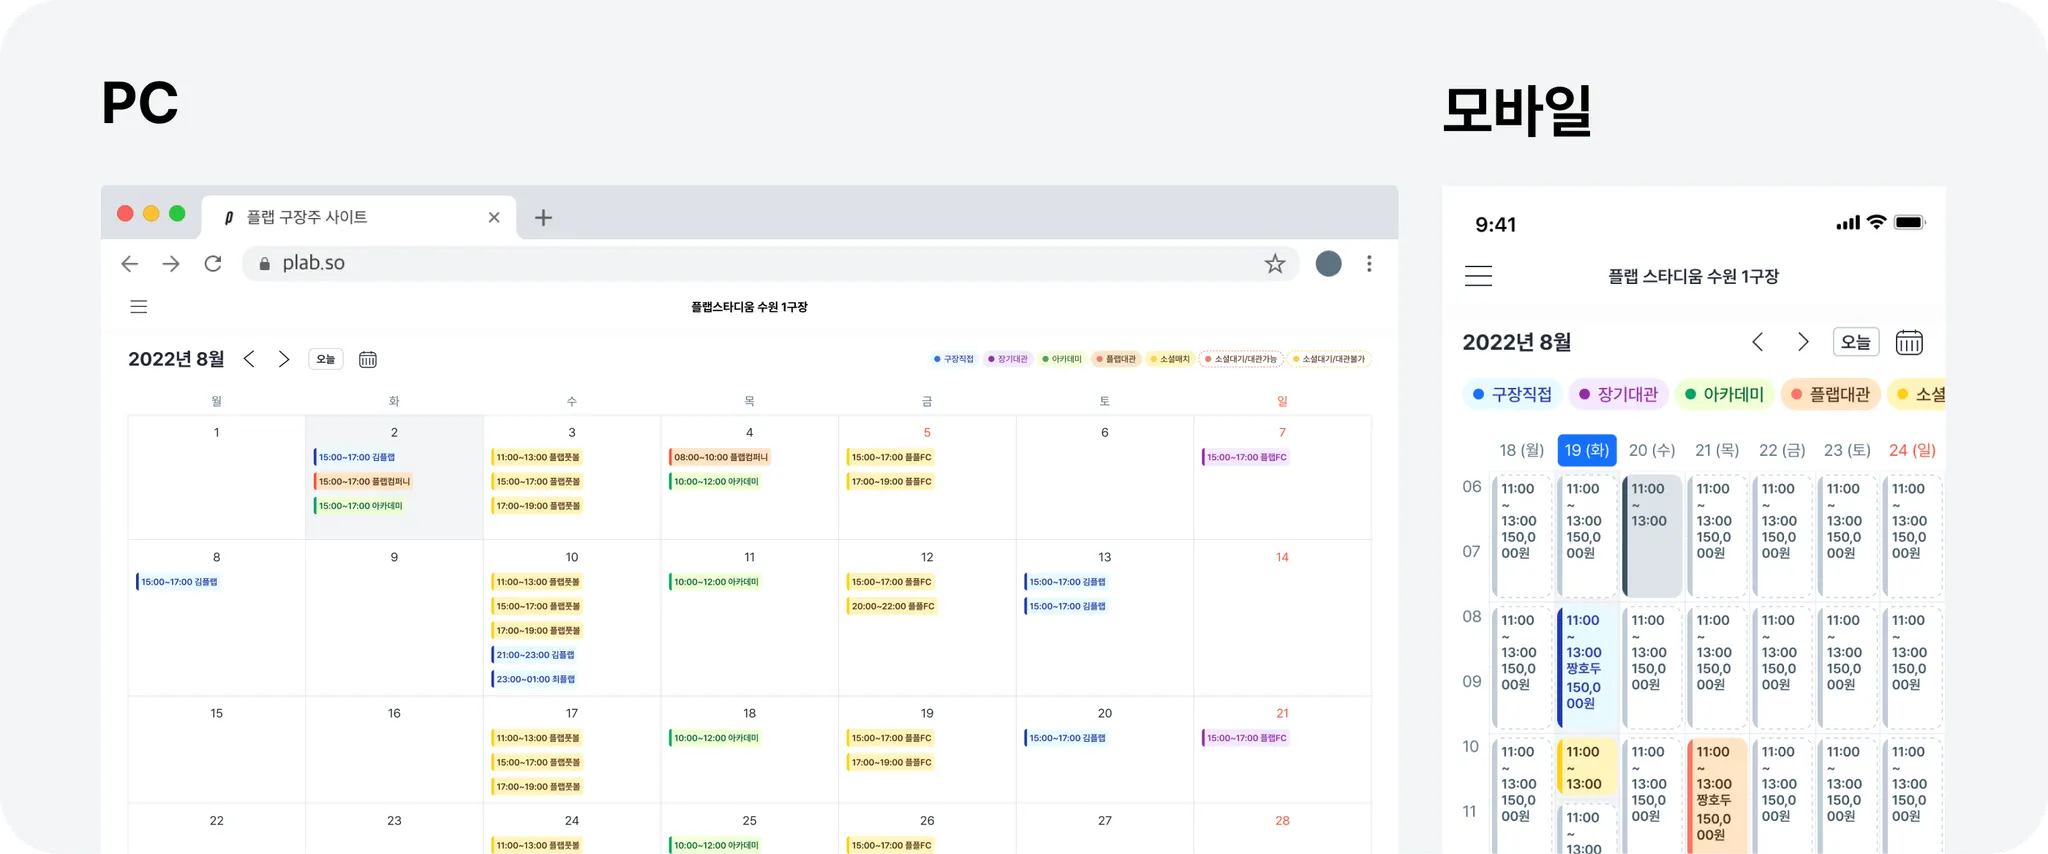Tap the mobile Wi-Fi status icon

(1877, 222)
